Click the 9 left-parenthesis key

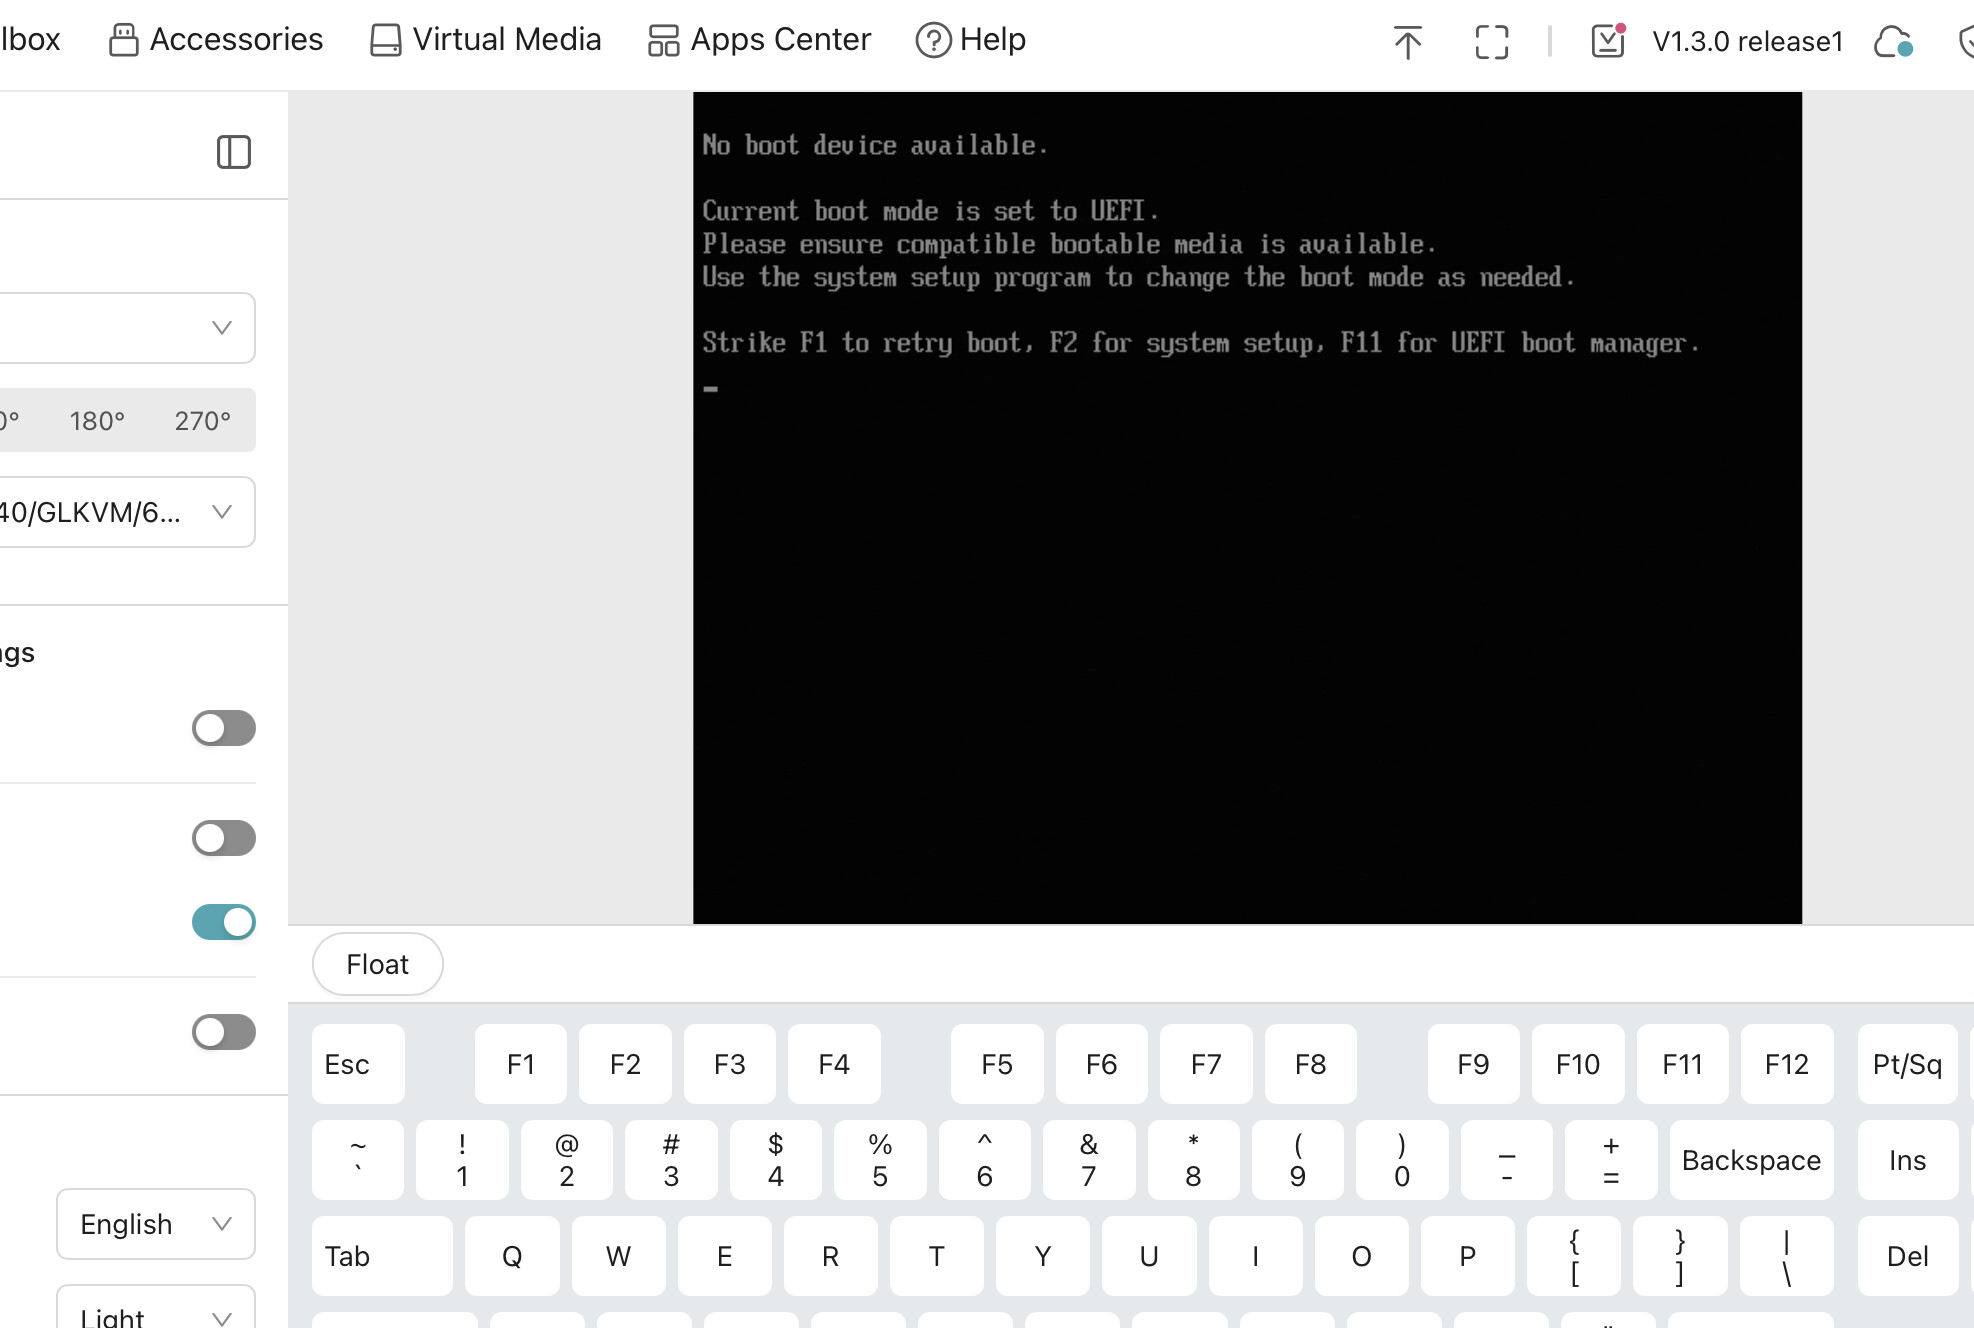click(1298, 1160)
